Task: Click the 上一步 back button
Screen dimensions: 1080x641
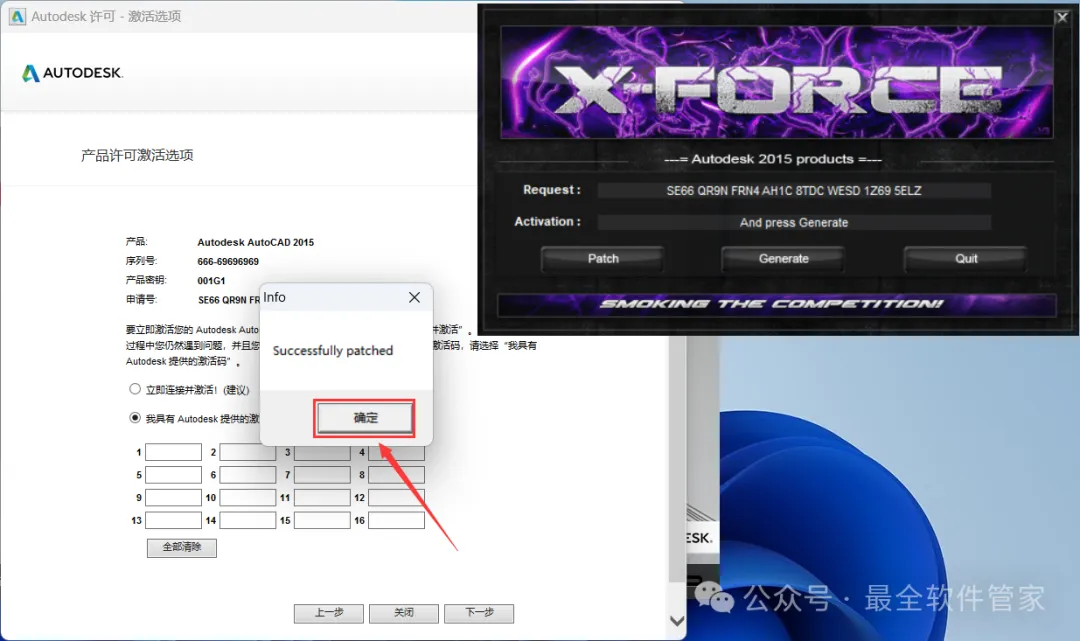Action: pos(329,613)
